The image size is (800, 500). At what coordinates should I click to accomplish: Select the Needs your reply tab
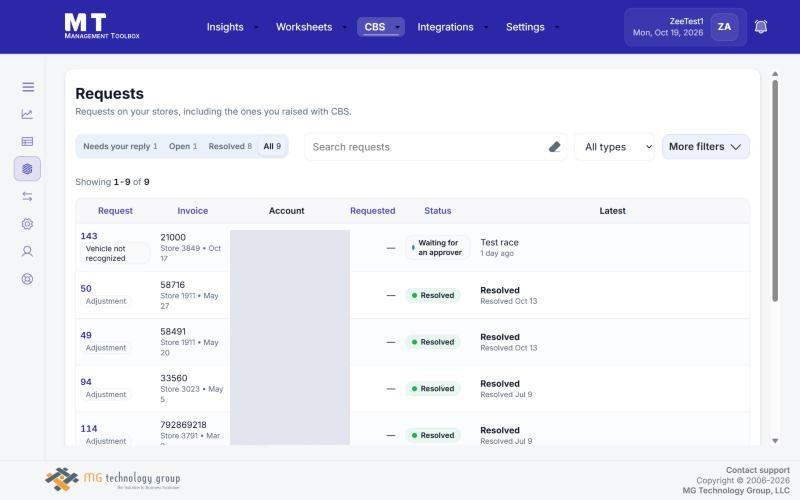(x=120, y=146)
